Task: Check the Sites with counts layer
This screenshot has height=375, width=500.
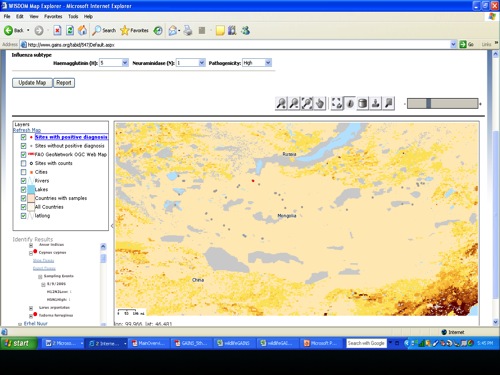Action: click(23, 163)
